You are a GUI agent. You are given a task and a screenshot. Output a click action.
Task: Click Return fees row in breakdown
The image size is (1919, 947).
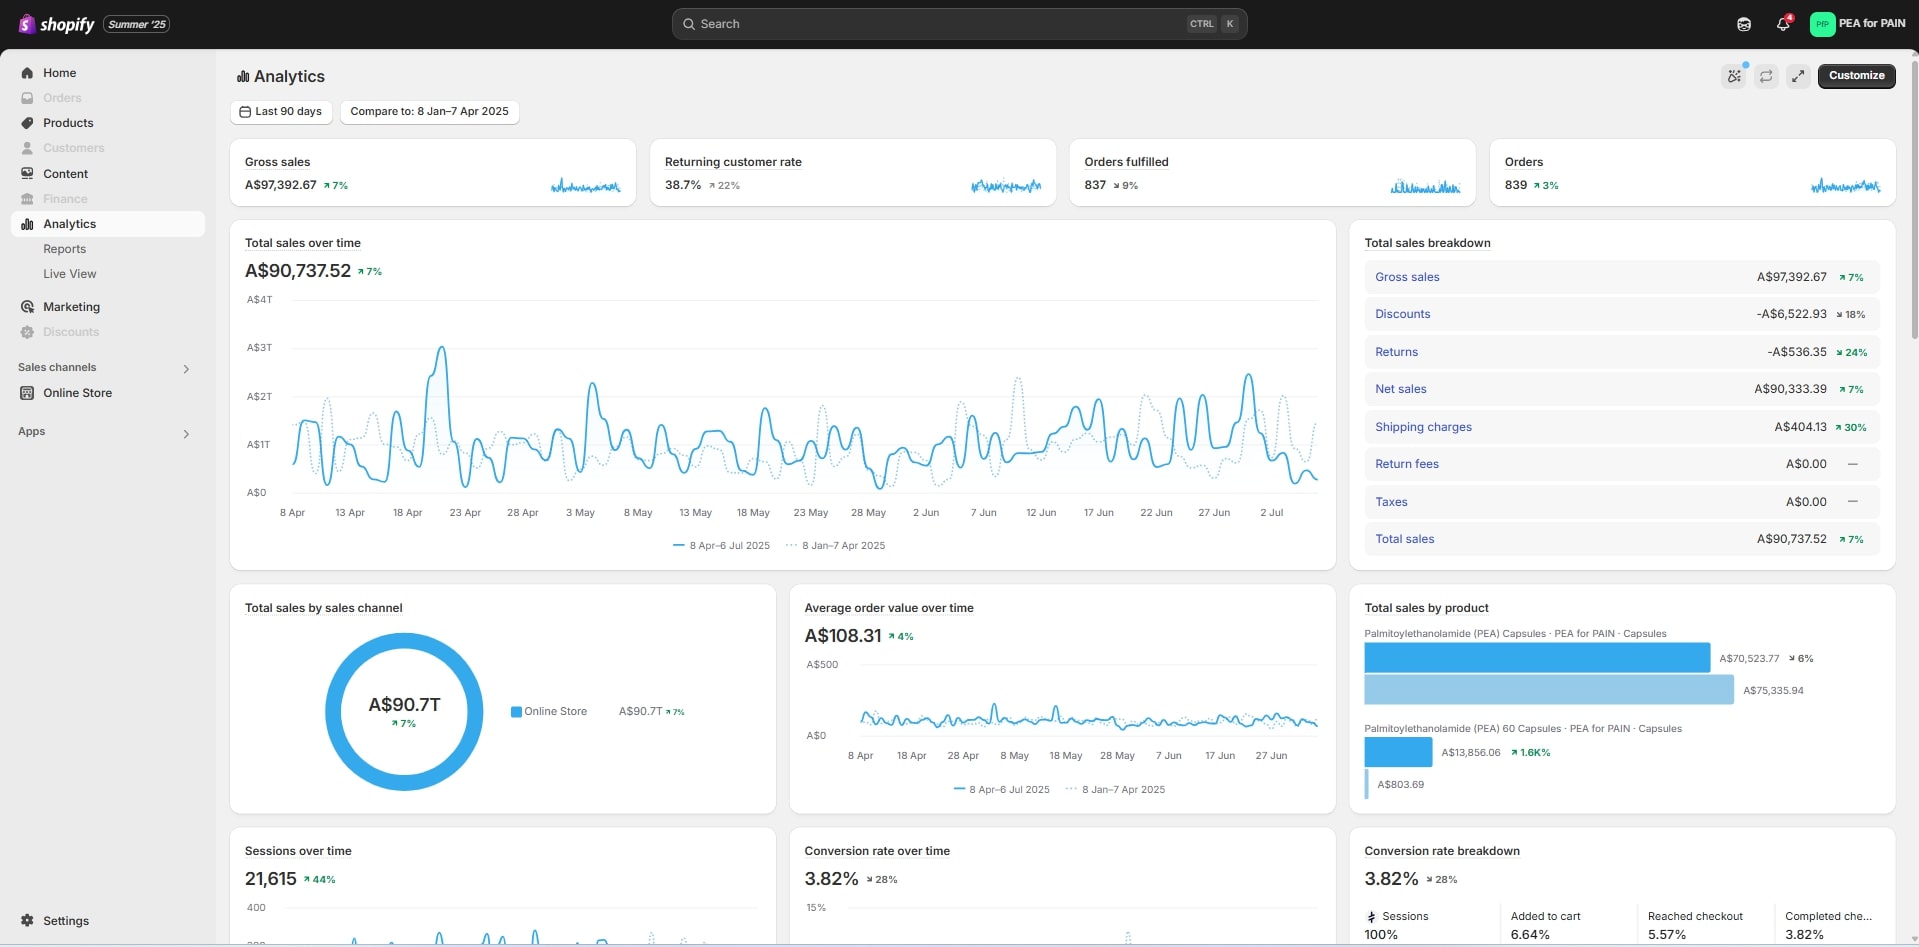[1622, 464]
